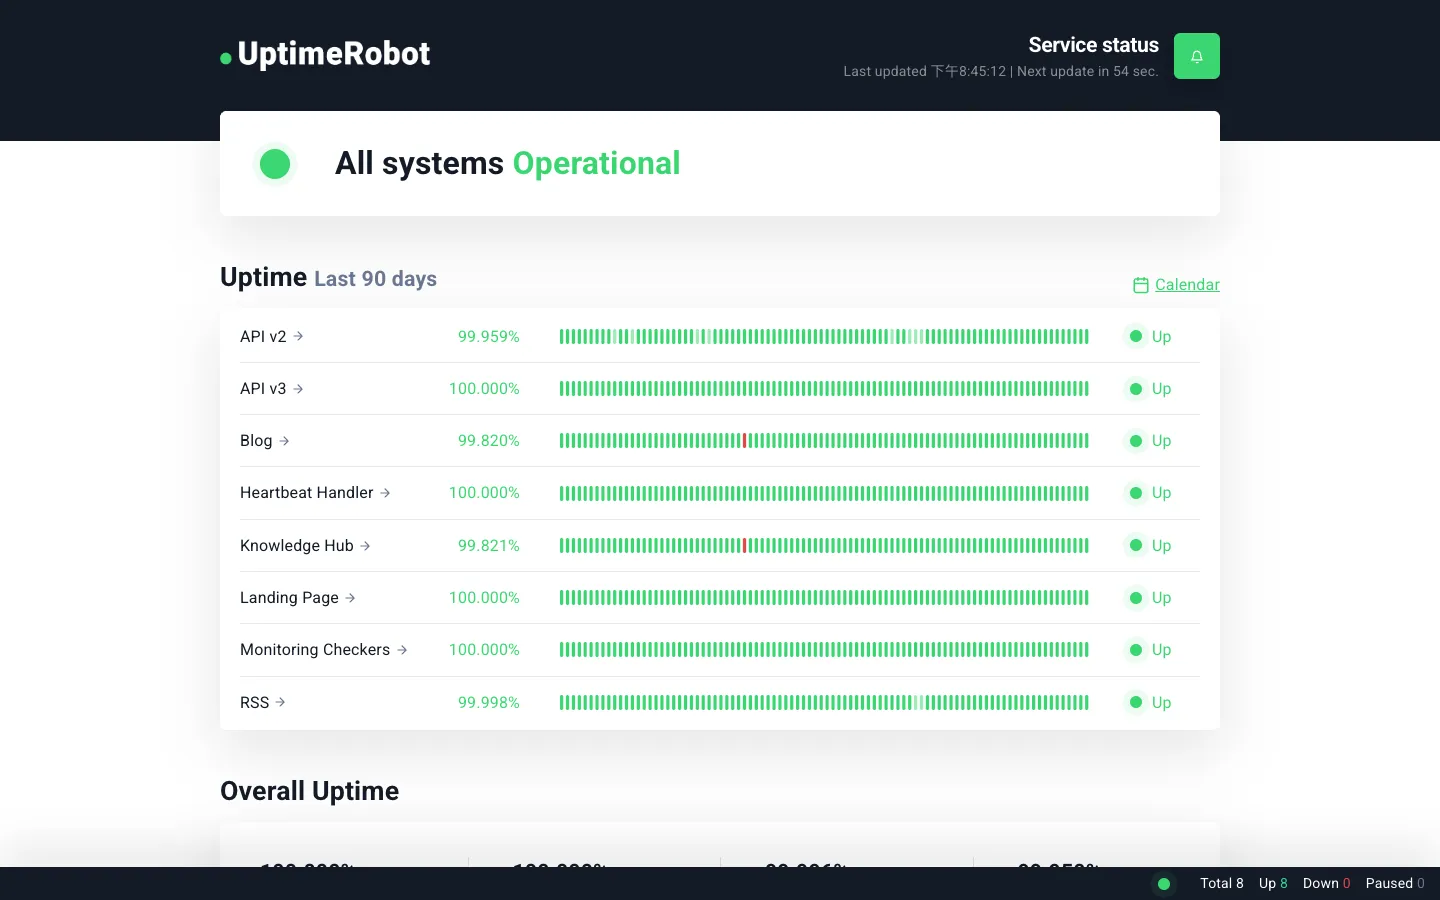Click the red downtime bar in Blog row

[745, 441]
